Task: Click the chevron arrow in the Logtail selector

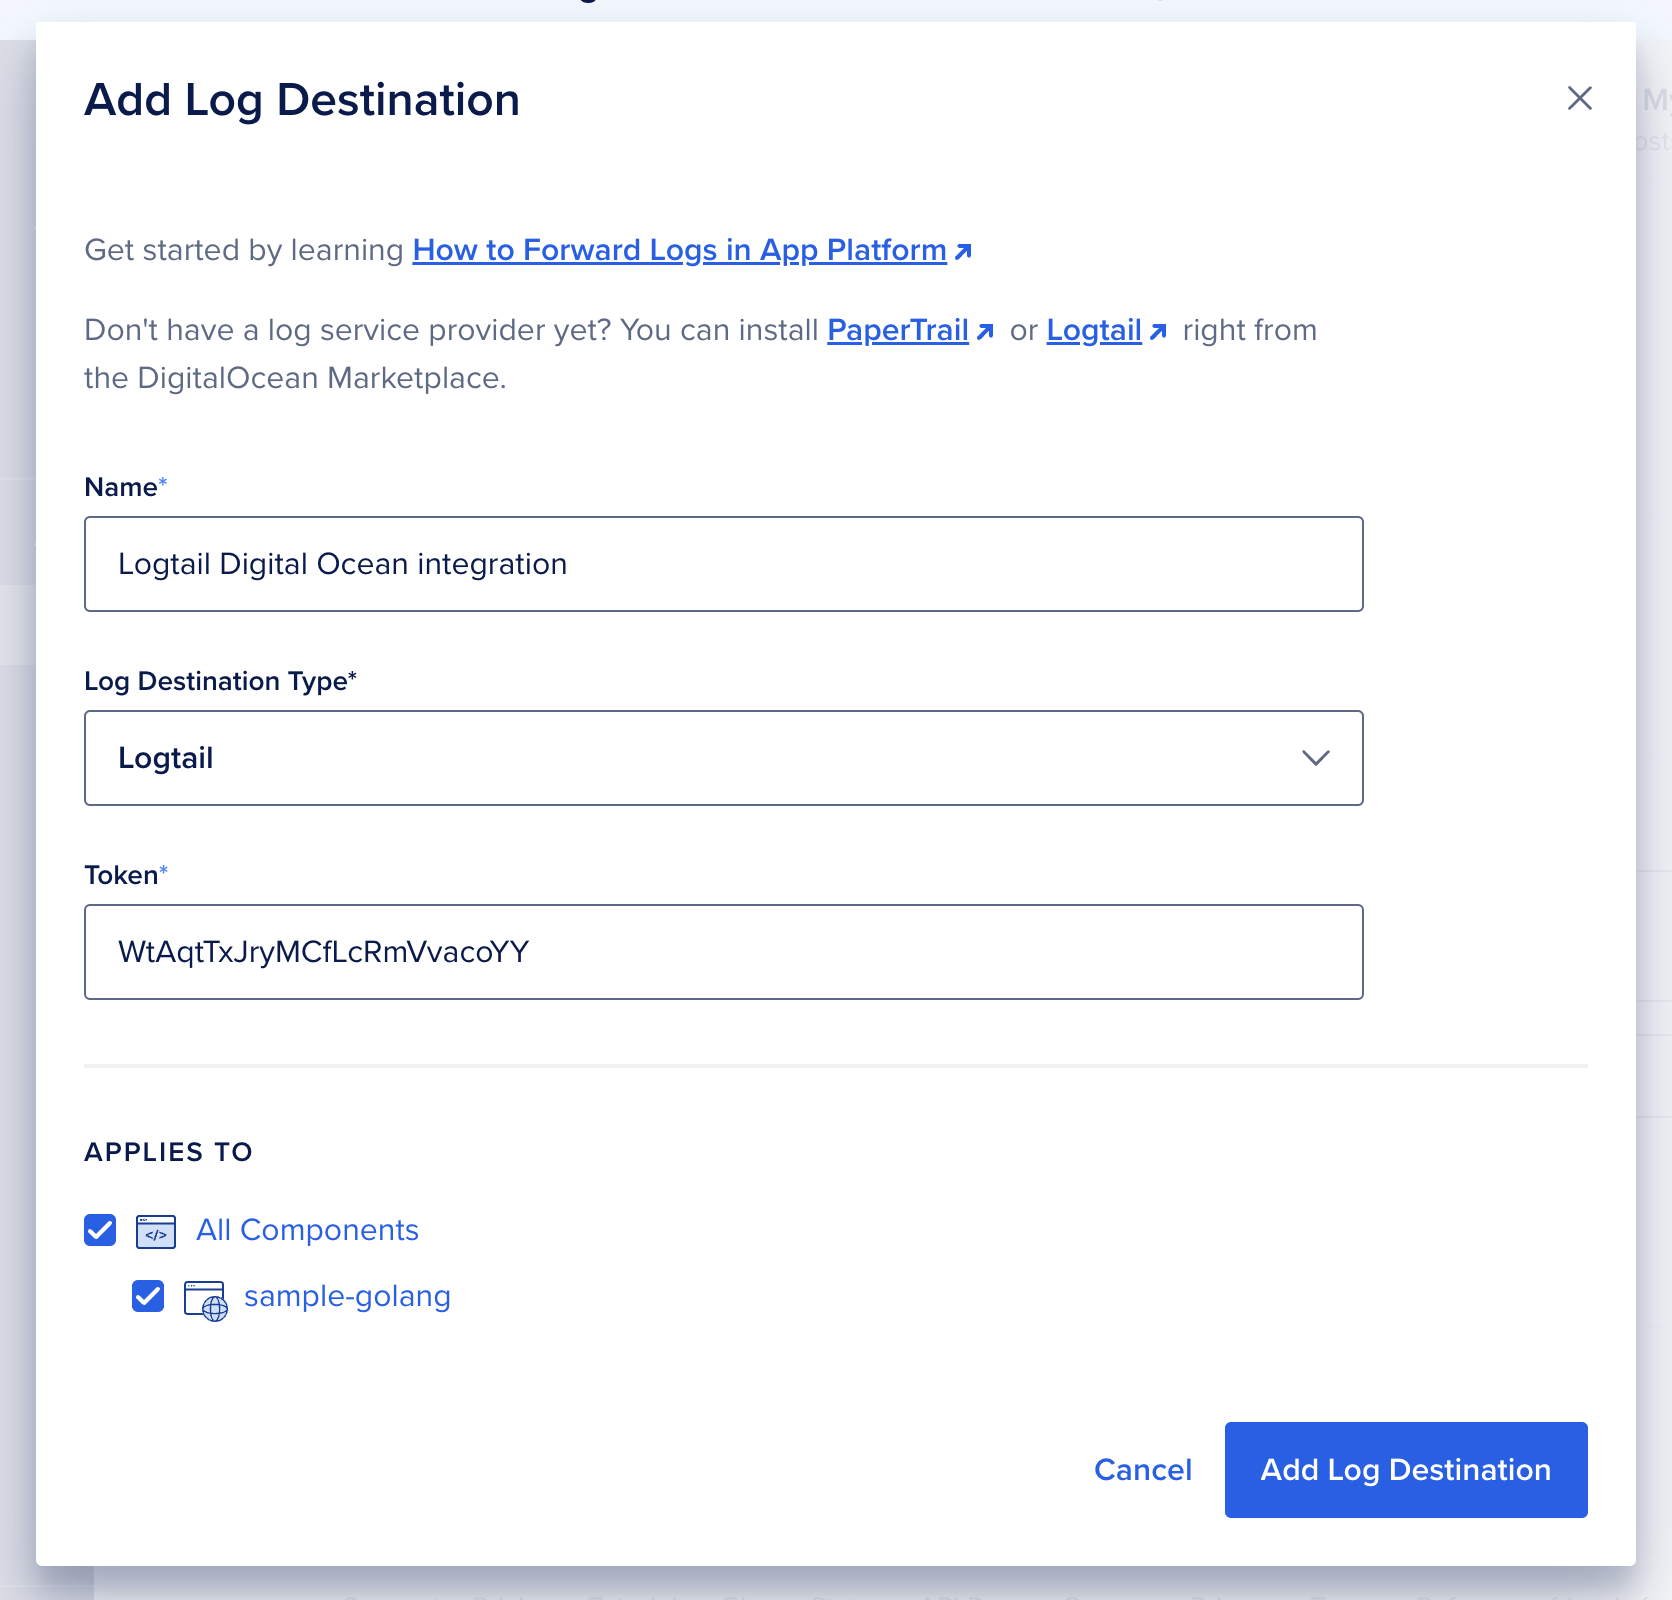Action: tap(1315, 758)
